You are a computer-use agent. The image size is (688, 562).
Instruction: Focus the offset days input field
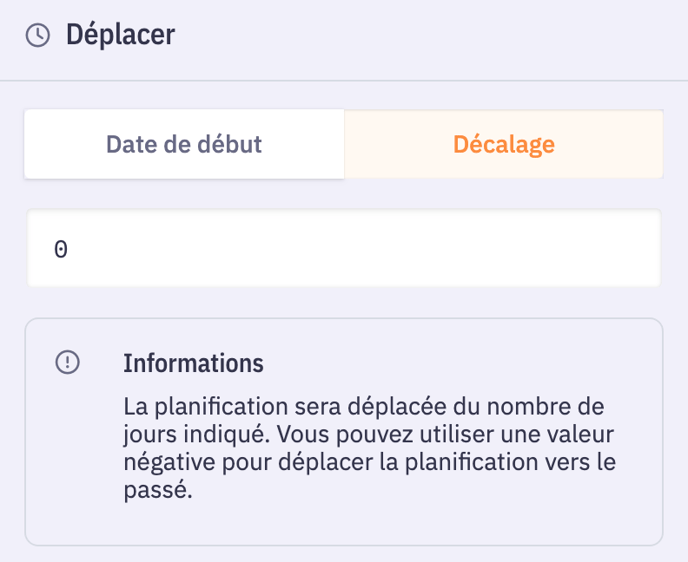click(x=343, y=248)
